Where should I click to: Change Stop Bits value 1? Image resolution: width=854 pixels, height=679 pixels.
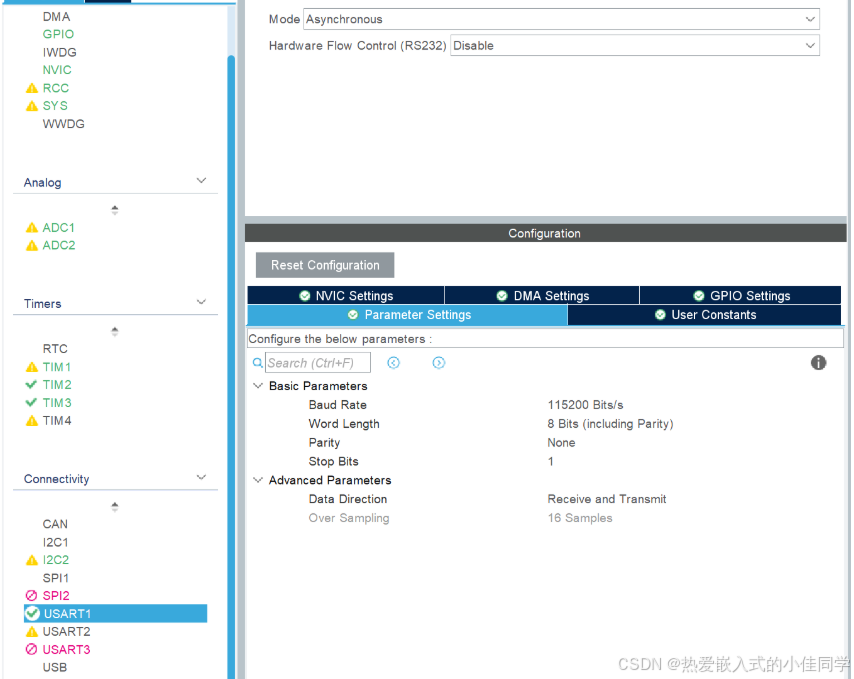coord(551,461)
